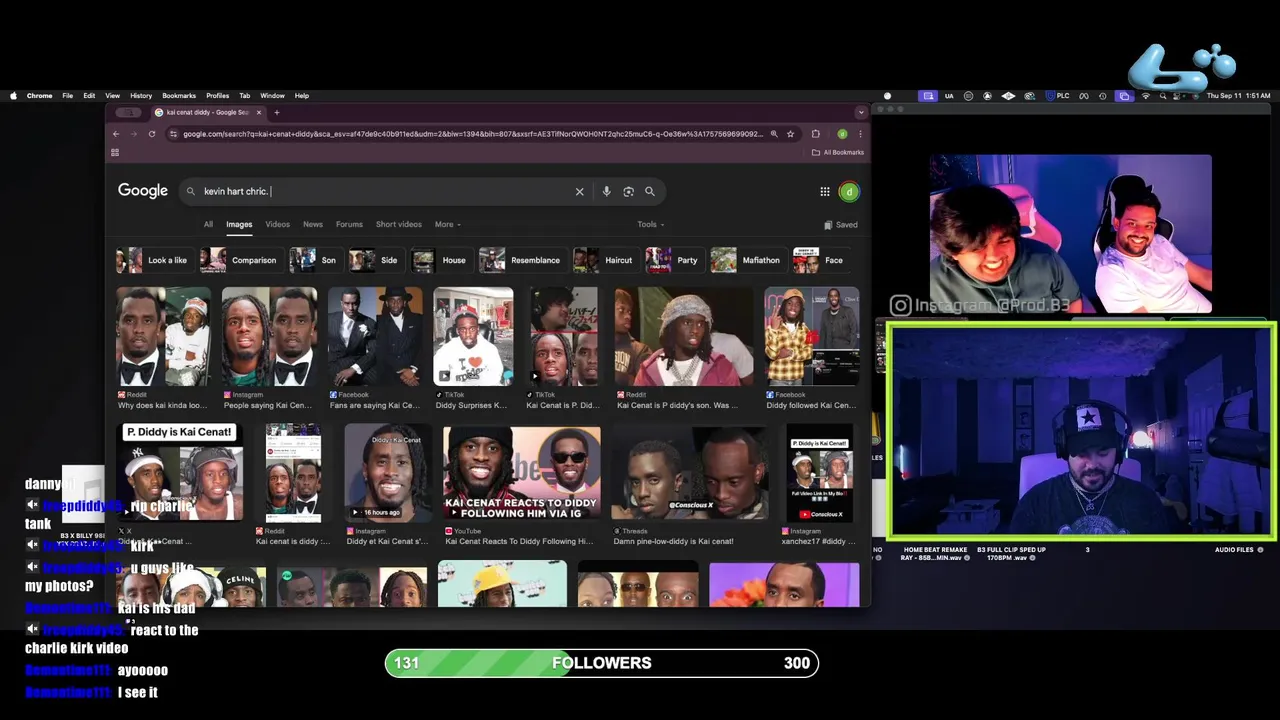
Task: Click the UA icon in the menu bar
Action: tap(949, 96)
